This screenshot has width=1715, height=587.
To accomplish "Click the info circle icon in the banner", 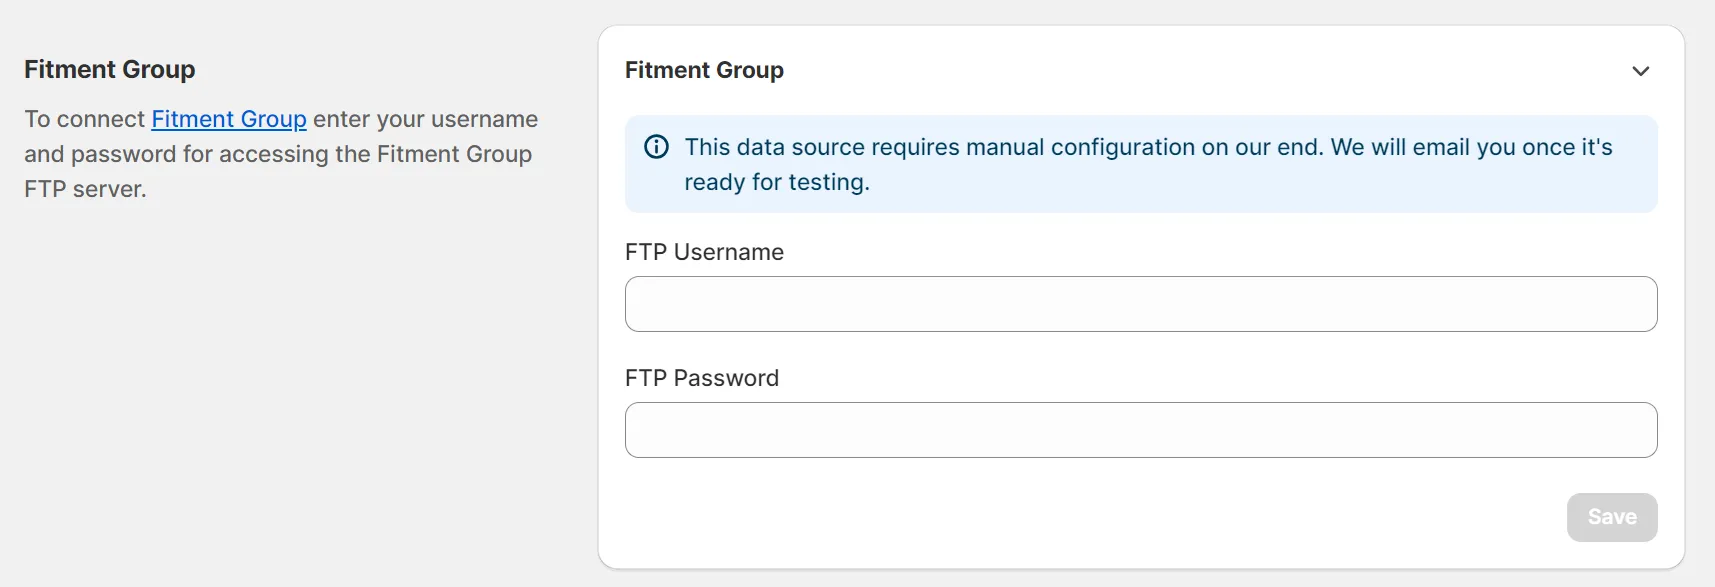I will [x=656, y=147].
